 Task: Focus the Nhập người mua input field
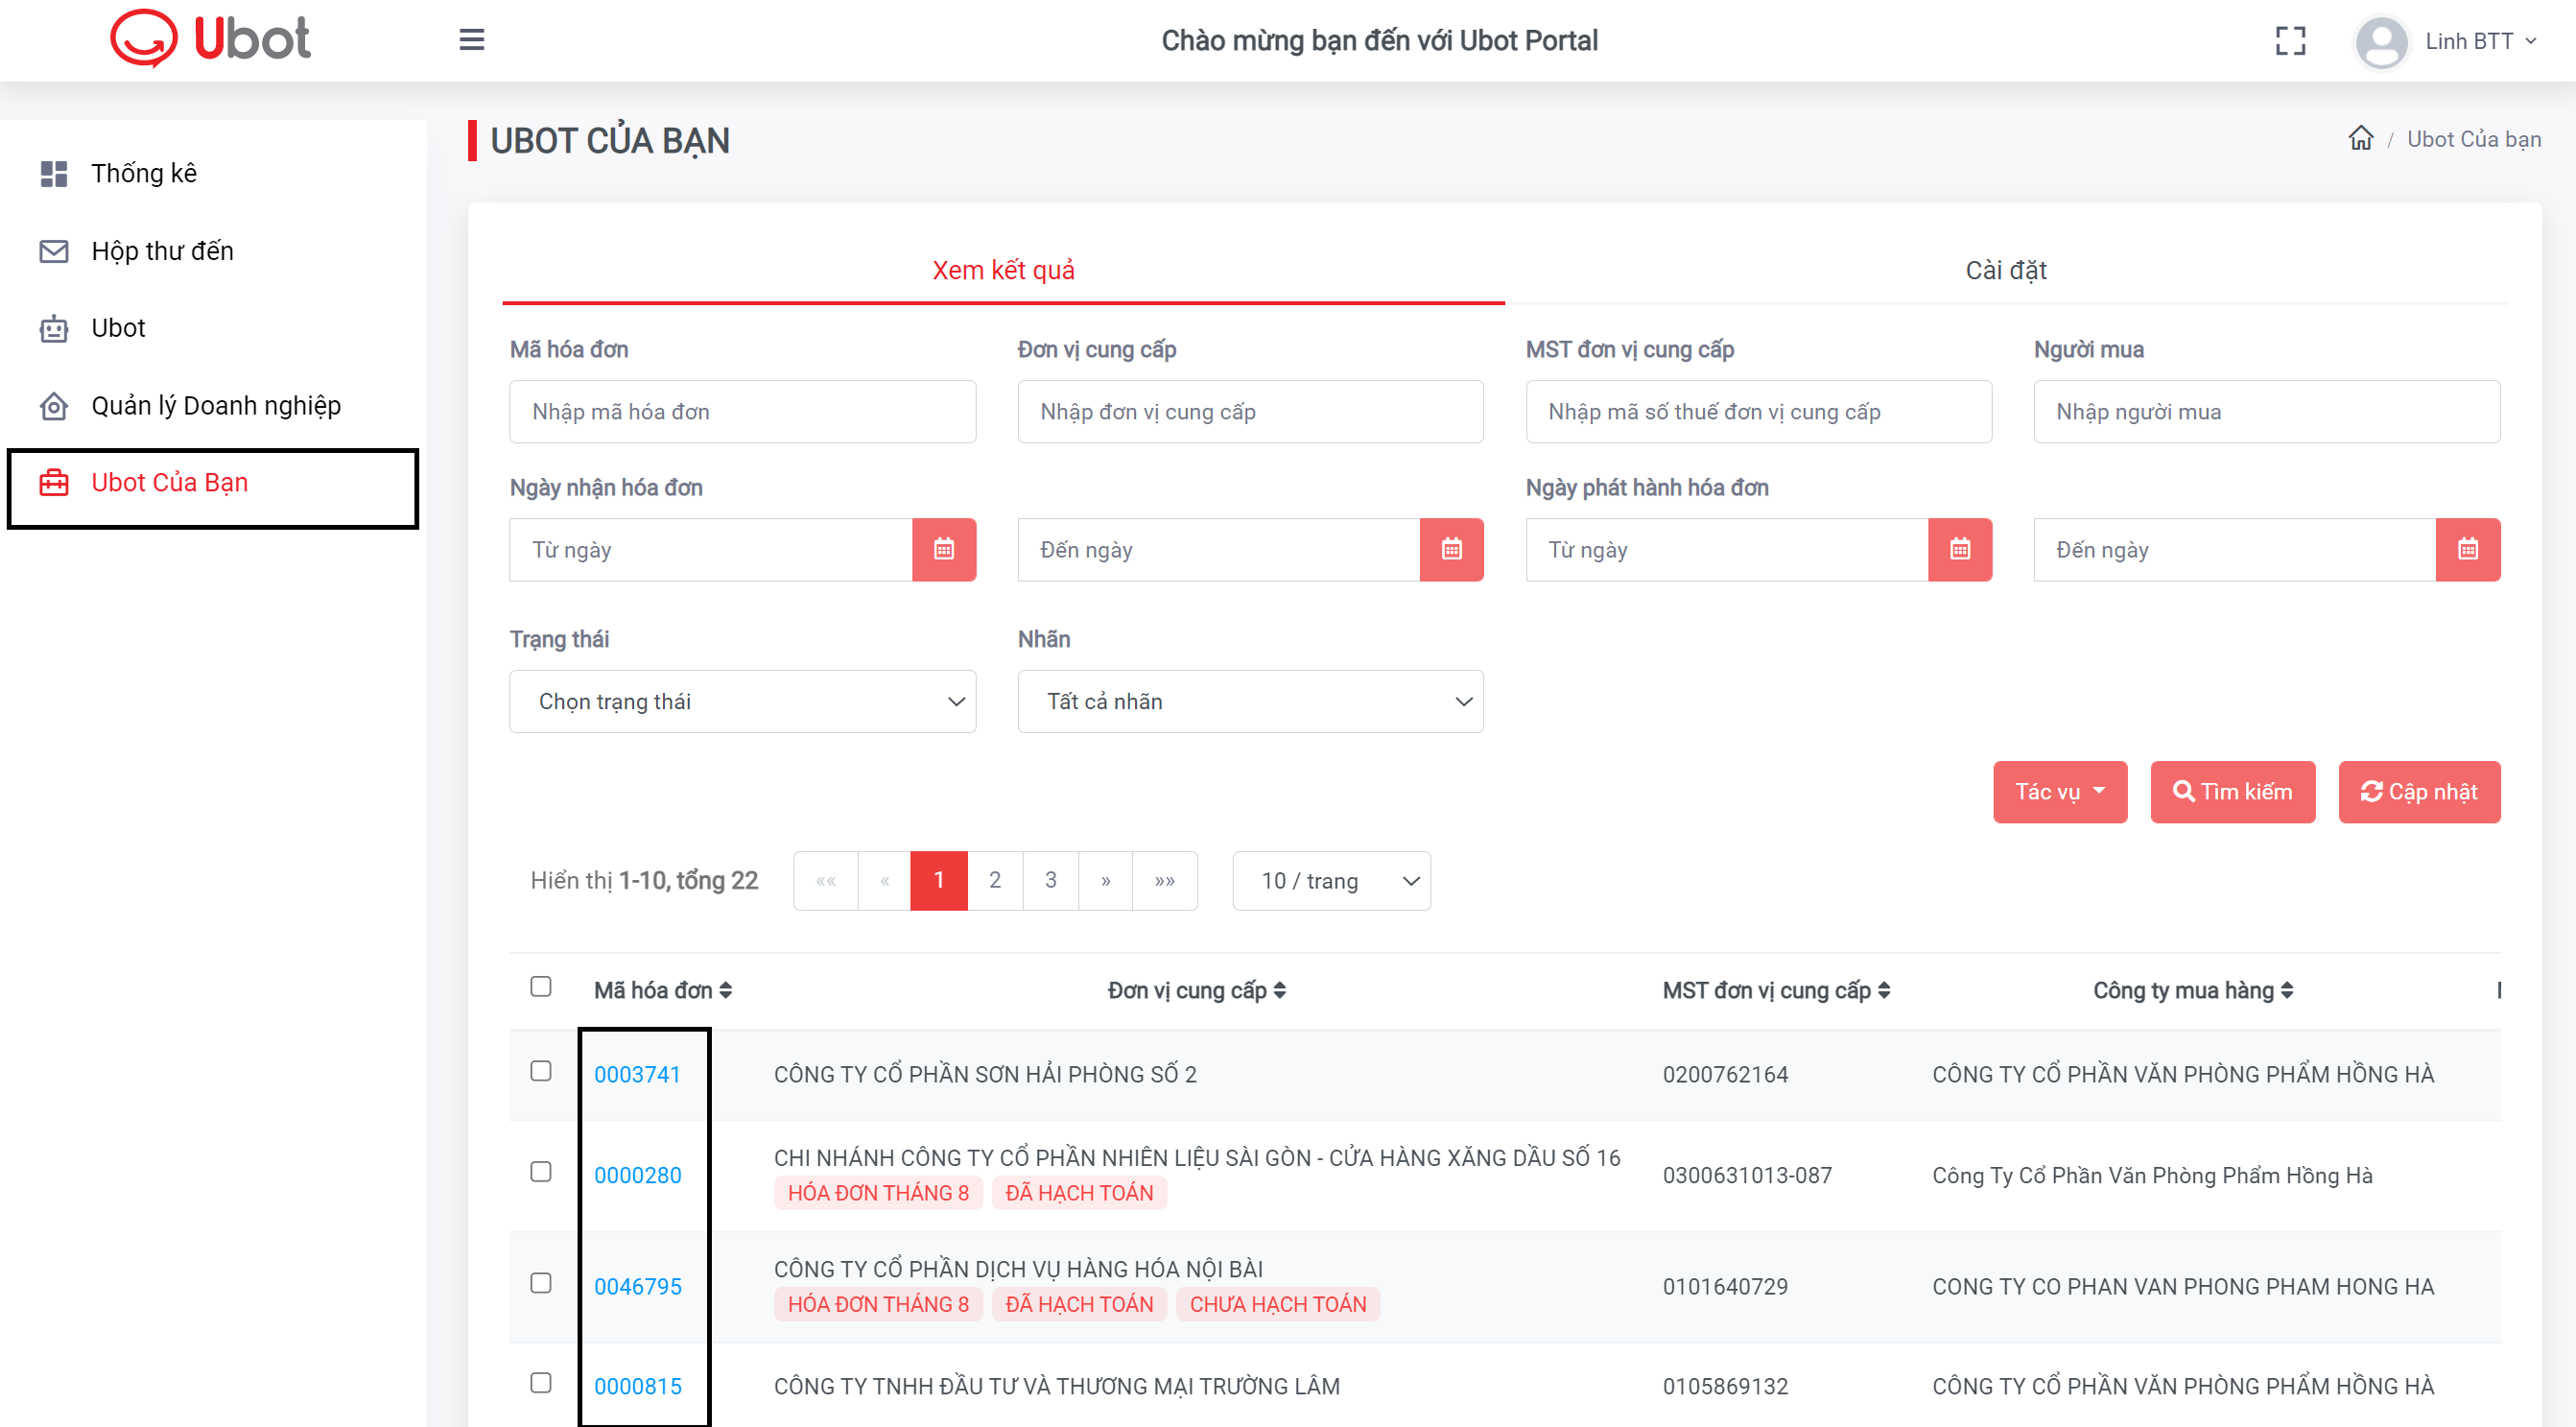point(2266,411)
